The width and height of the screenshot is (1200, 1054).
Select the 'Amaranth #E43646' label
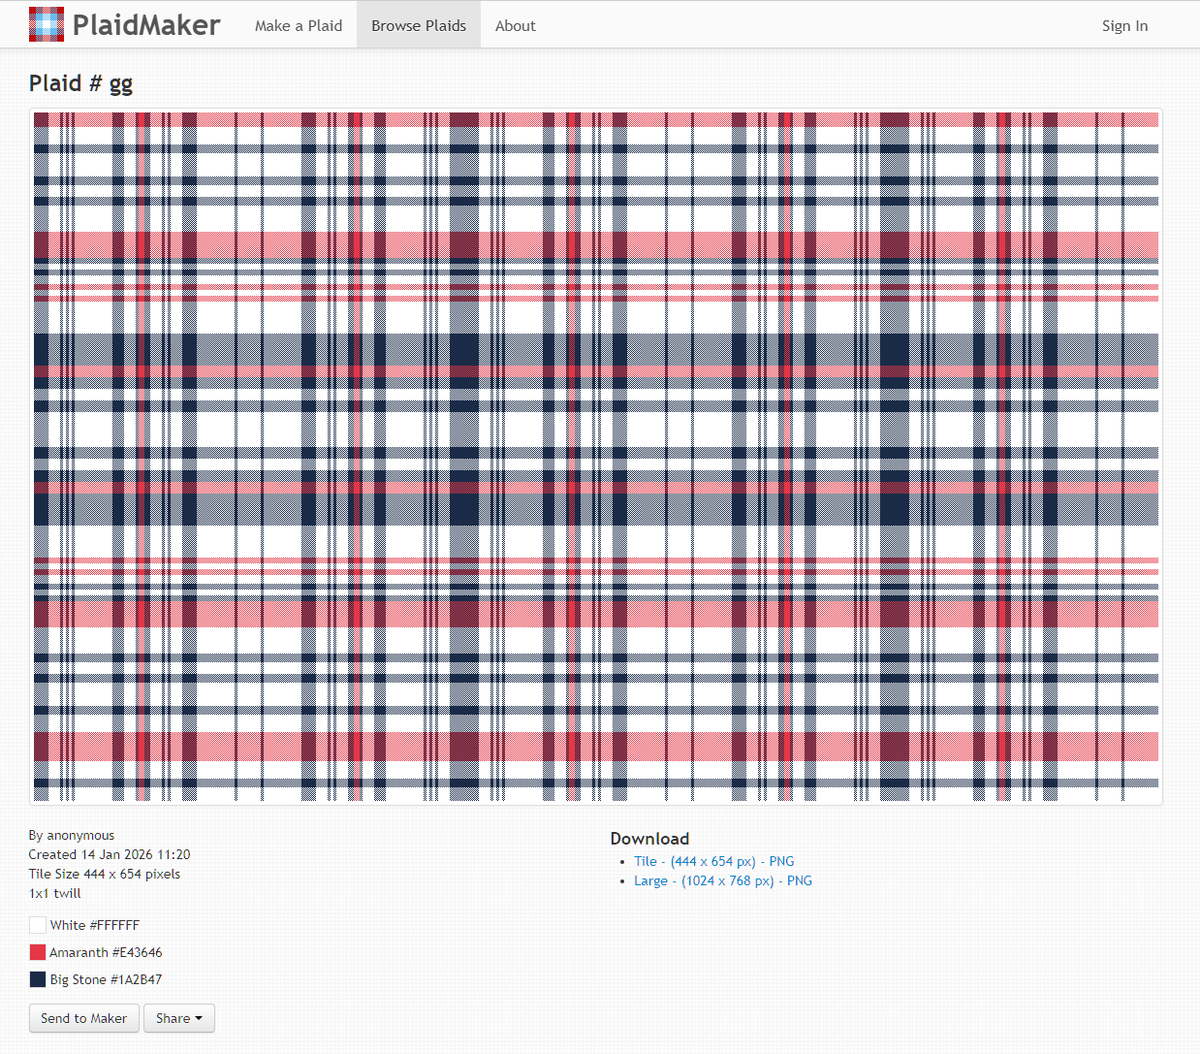click(106, 952)
